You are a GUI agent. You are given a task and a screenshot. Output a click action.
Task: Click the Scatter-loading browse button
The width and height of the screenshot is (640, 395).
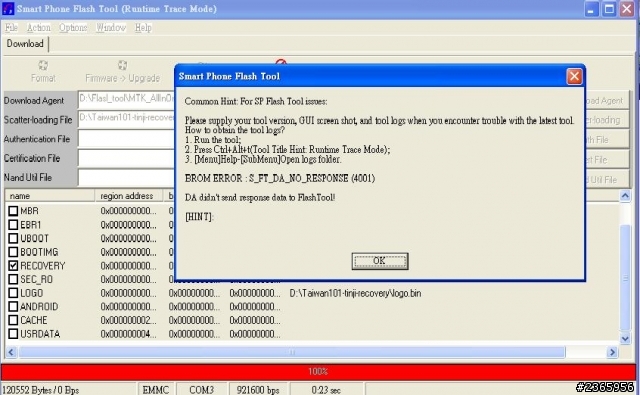[607, 120]
